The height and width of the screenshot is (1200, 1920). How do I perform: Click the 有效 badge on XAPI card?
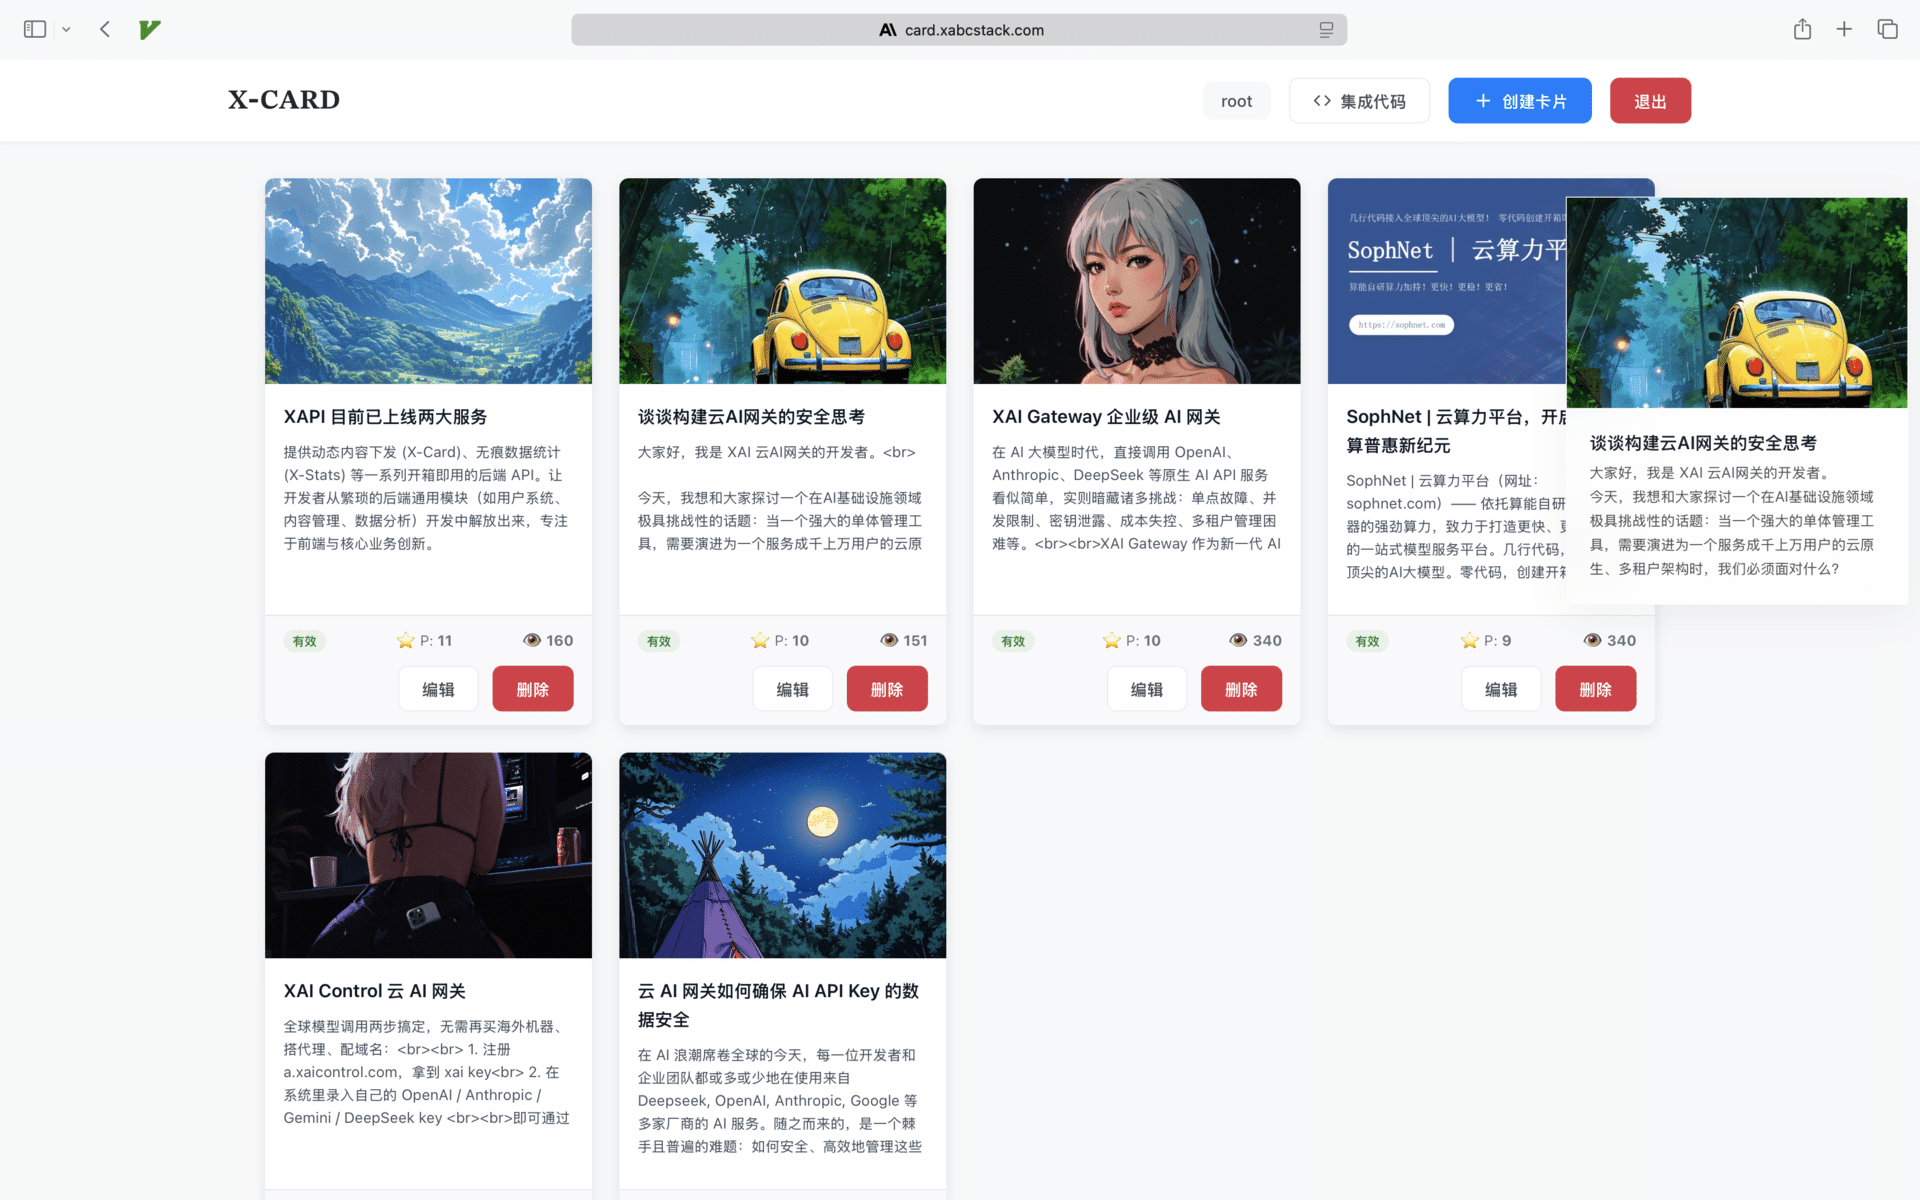coord(305,641)
